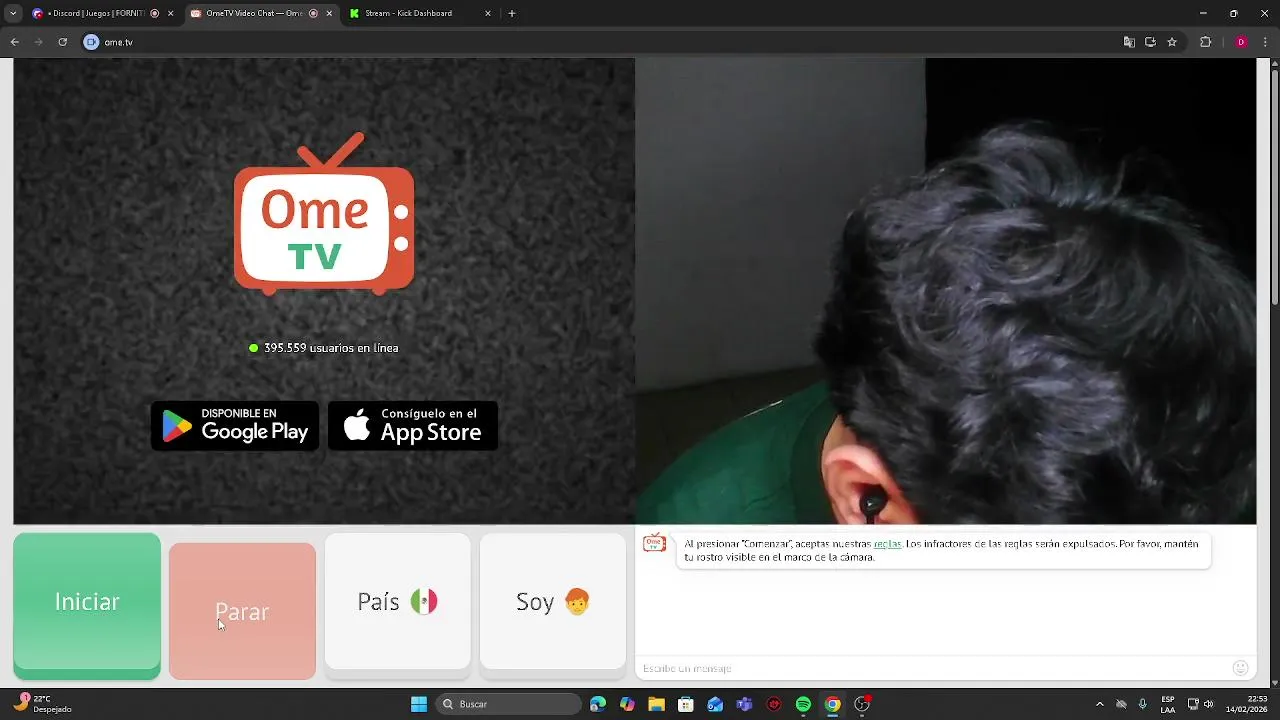This screenshot has height=720, width=1280.
Task: Open Spotify from the taskbar
Action: [x=803, y=704]
